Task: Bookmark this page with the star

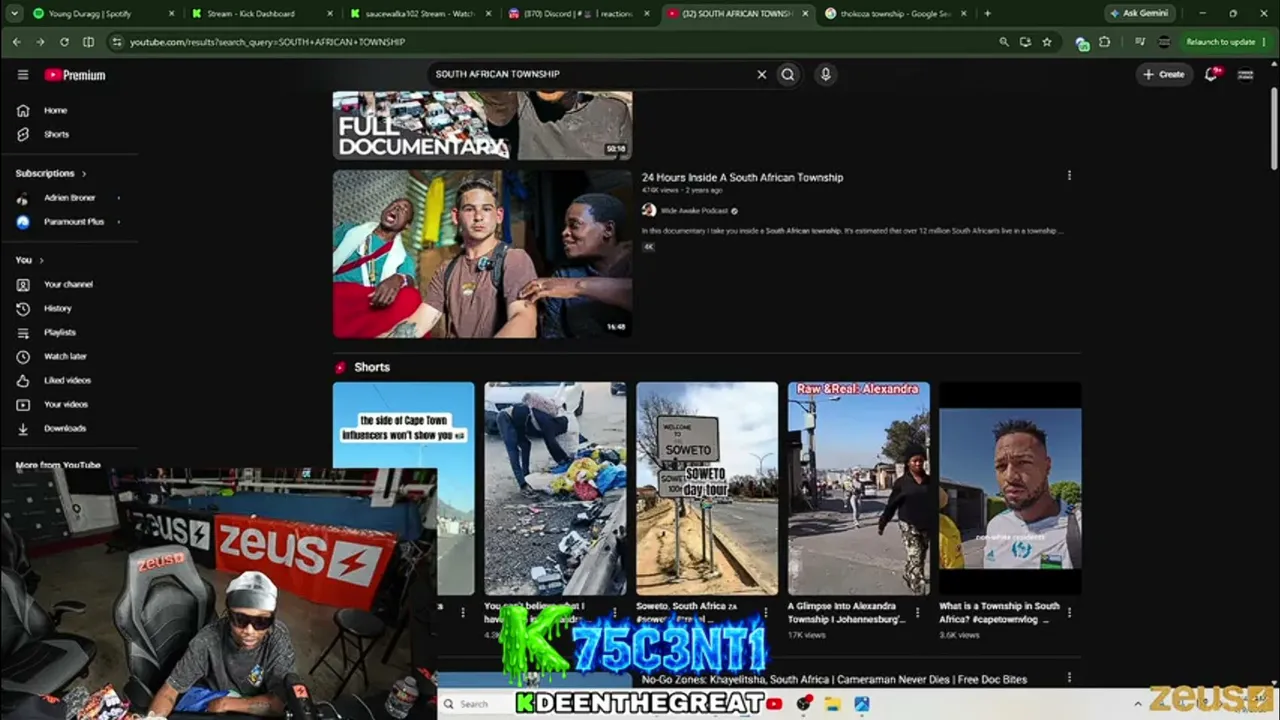Action: (x=1047, y=42)
